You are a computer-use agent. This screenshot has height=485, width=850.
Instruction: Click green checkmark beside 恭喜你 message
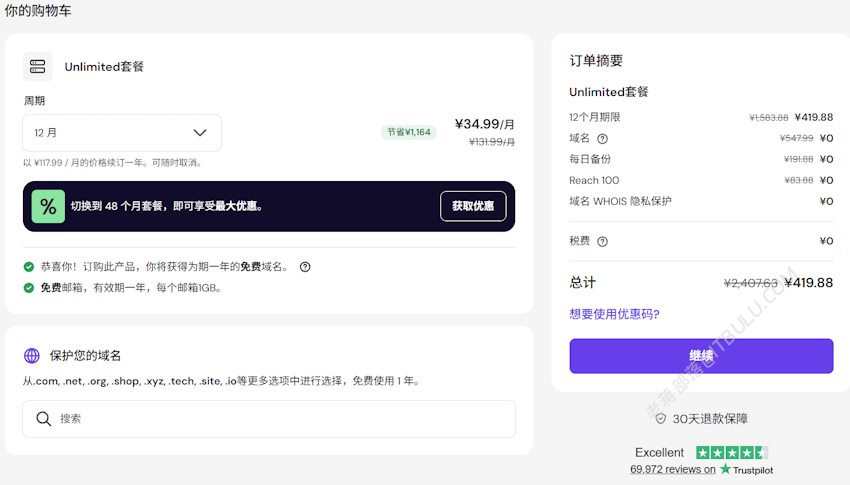pos(29,267)
